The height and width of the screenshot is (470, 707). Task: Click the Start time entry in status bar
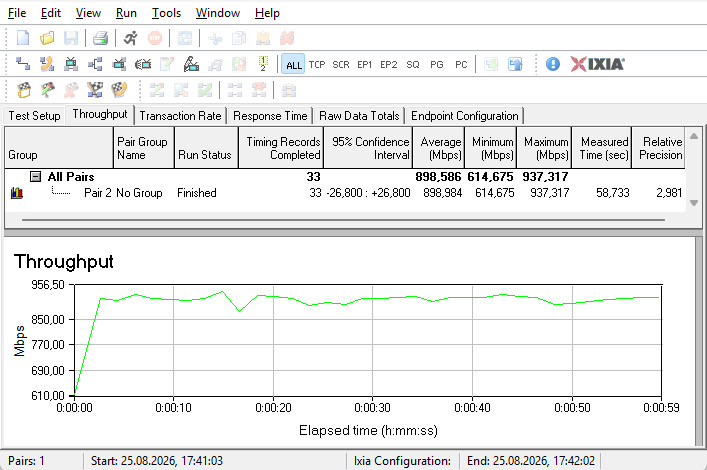click(x=156, y=461)
